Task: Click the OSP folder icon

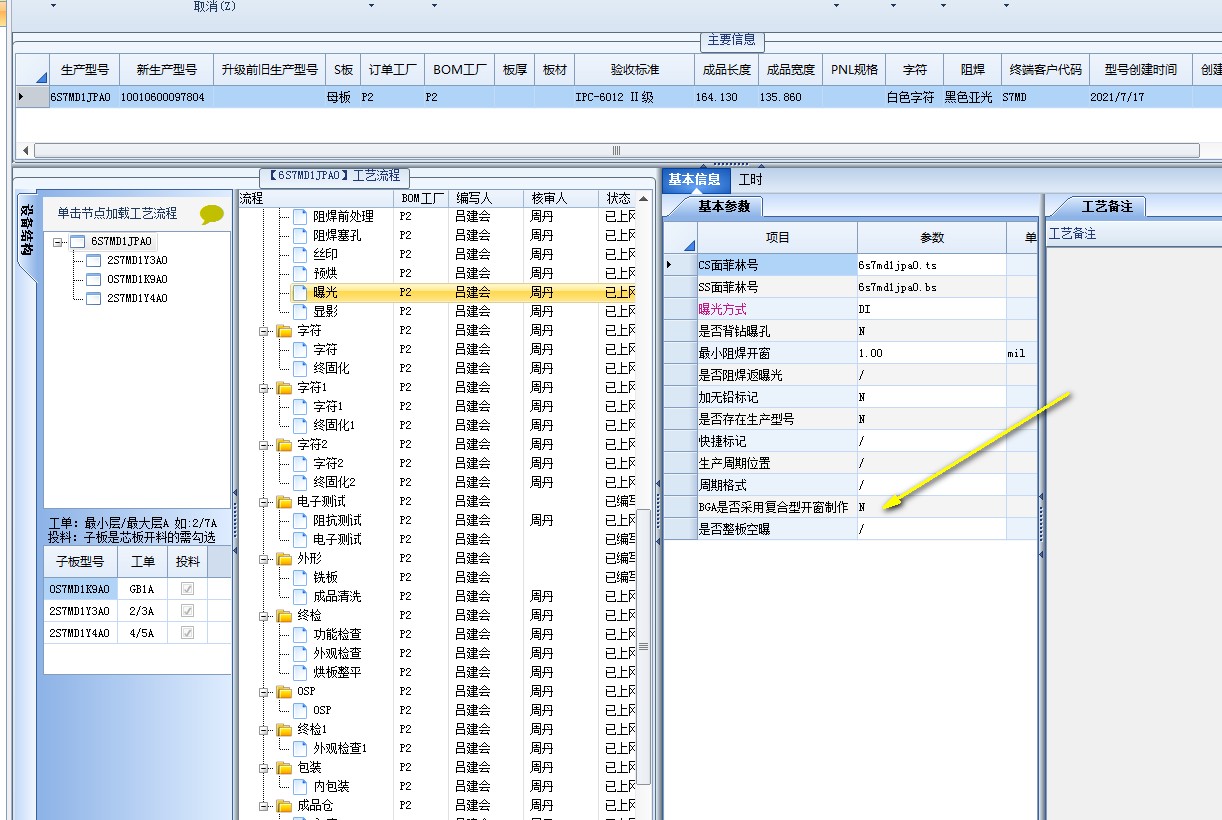Action: (284, 692)
